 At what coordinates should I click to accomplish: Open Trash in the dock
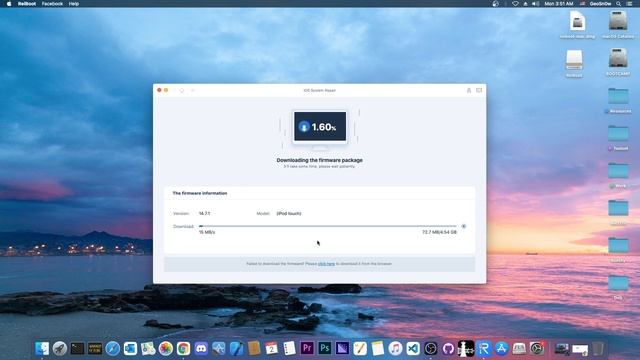(x=598, y=348)
